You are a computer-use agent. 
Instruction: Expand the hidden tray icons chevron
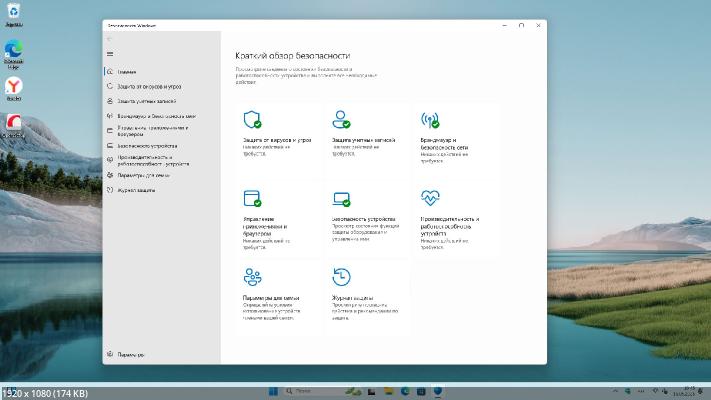(x=615, y=391)
